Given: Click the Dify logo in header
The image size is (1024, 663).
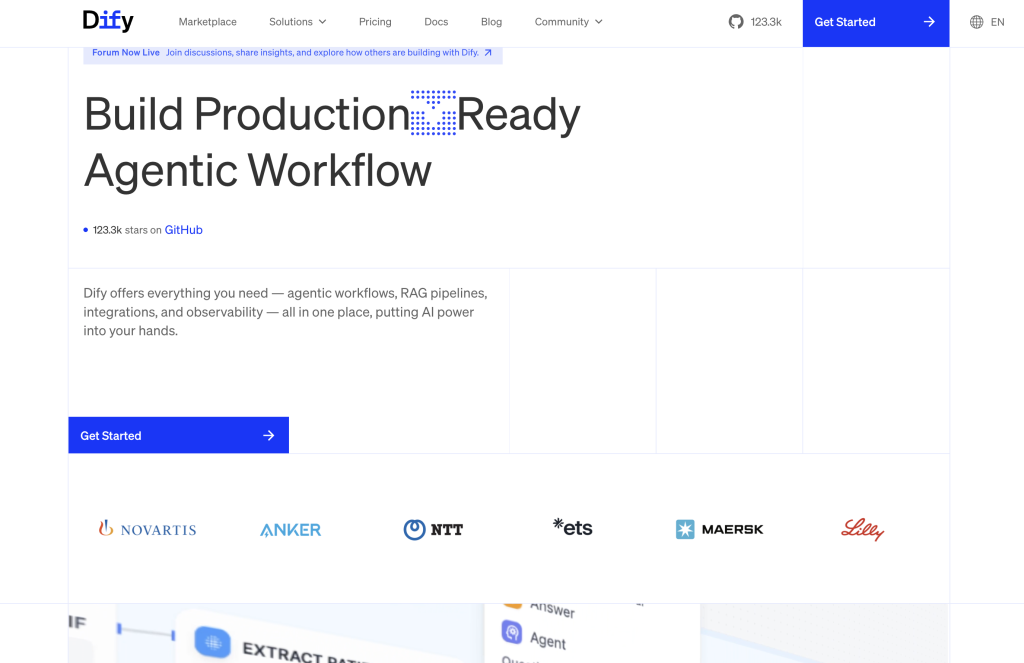Looking at the screenshot, I should pyautogui.click(x=108, y=21).
